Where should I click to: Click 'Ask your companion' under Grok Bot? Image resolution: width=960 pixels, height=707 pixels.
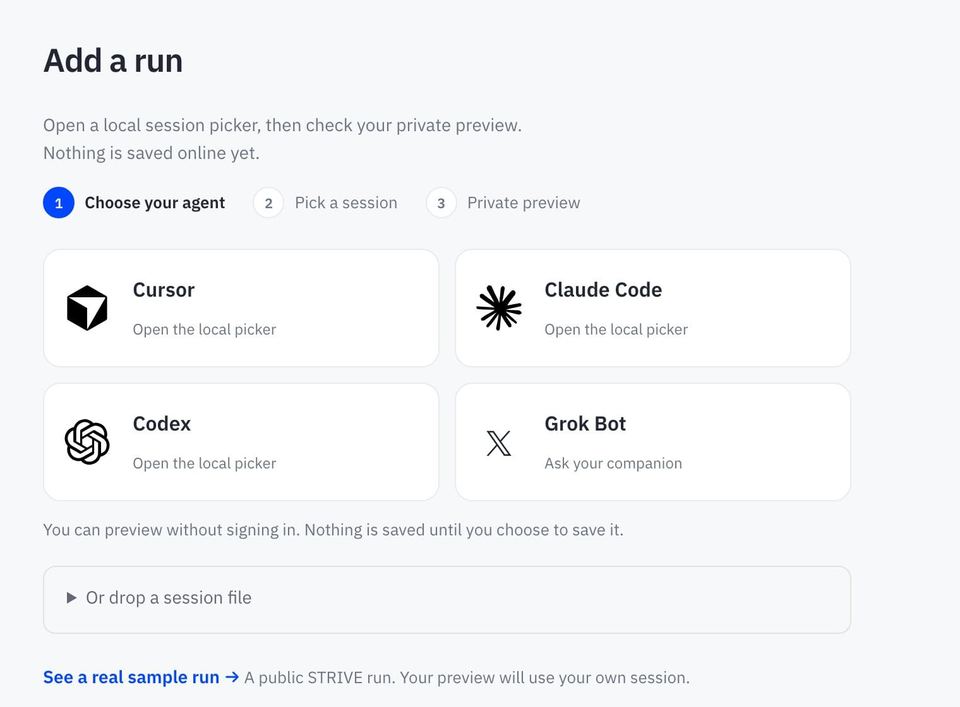613,463
